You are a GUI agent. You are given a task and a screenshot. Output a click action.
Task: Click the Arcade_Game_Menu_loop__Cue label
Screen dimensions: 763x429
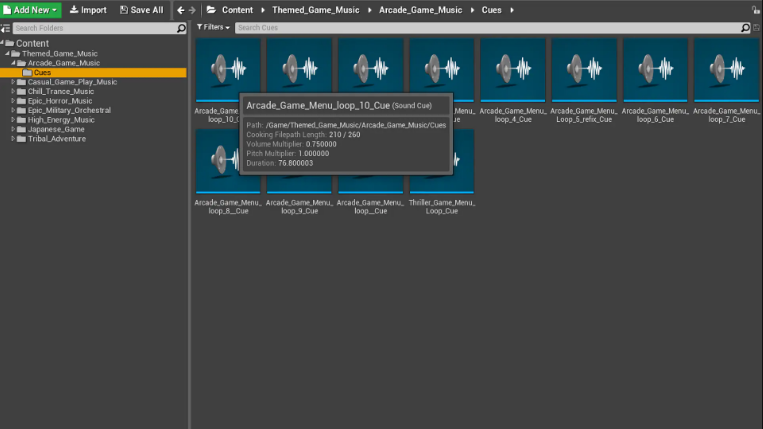point(370,207)
